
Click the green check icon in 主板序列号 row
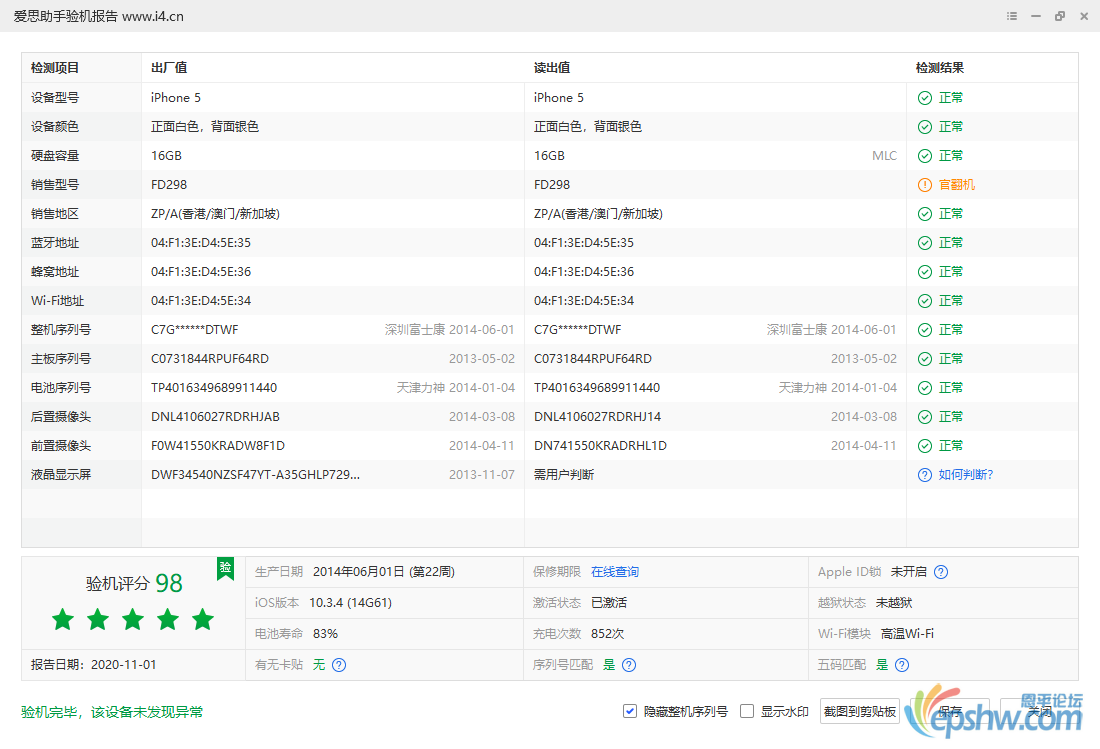(x=925, y=358)
